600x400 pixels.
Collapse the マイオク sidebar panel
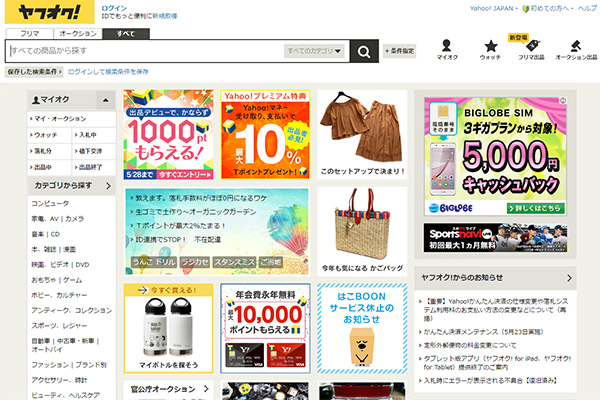105,100
